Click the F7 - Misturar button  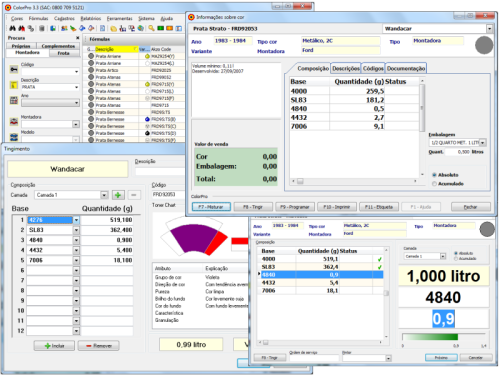[211, 207]
